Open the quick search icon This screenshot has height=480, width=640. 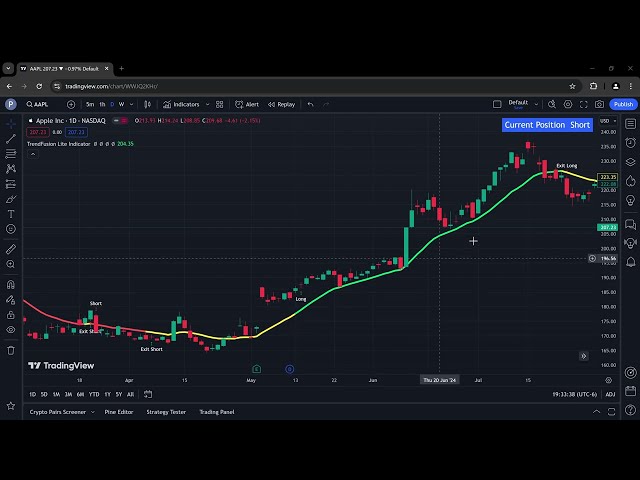tap(552, 104)
